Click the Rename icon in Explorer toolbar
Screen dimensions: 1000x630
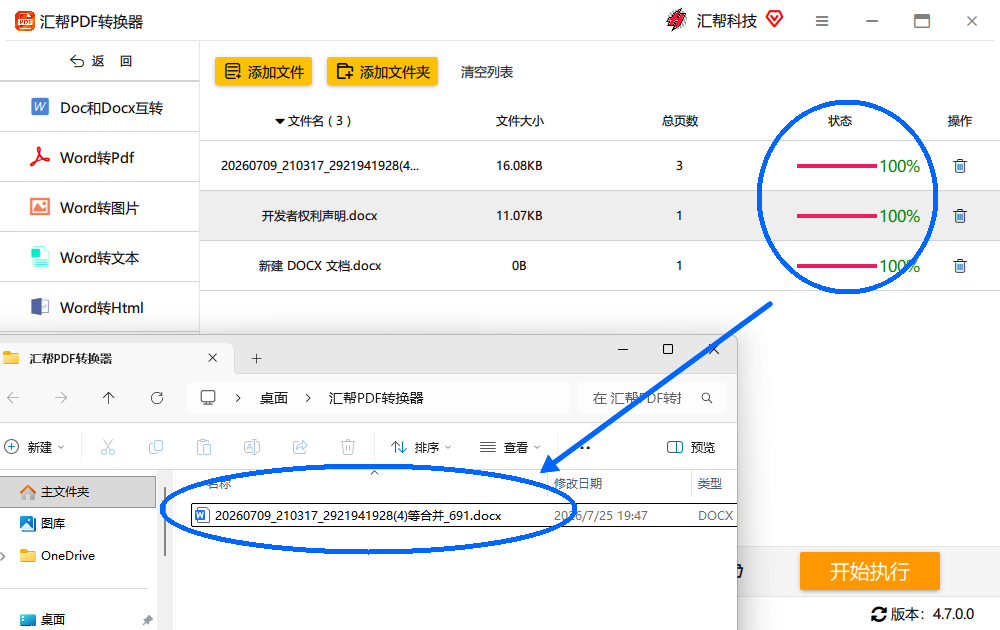[x=252, y=447]
